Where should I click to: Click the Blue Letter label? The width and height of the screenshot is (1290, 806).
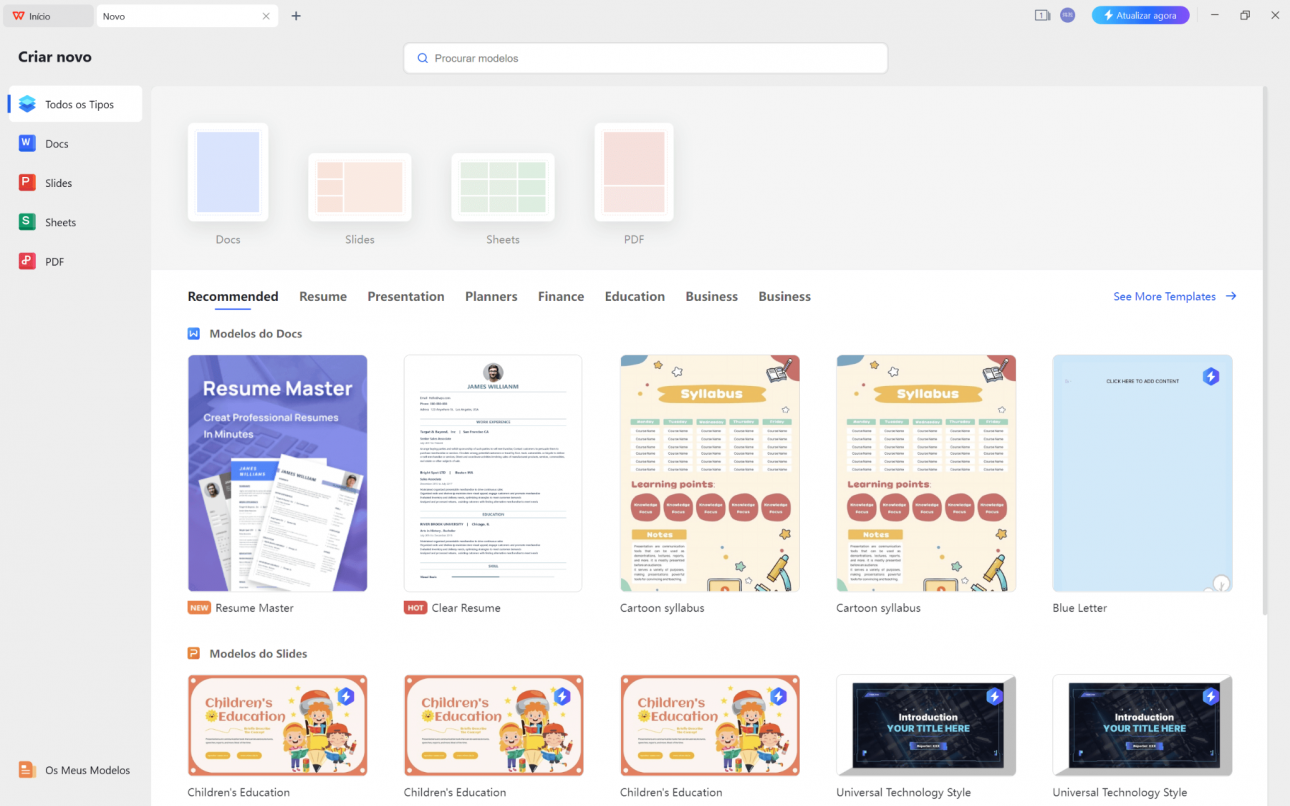coord(1080,607)
